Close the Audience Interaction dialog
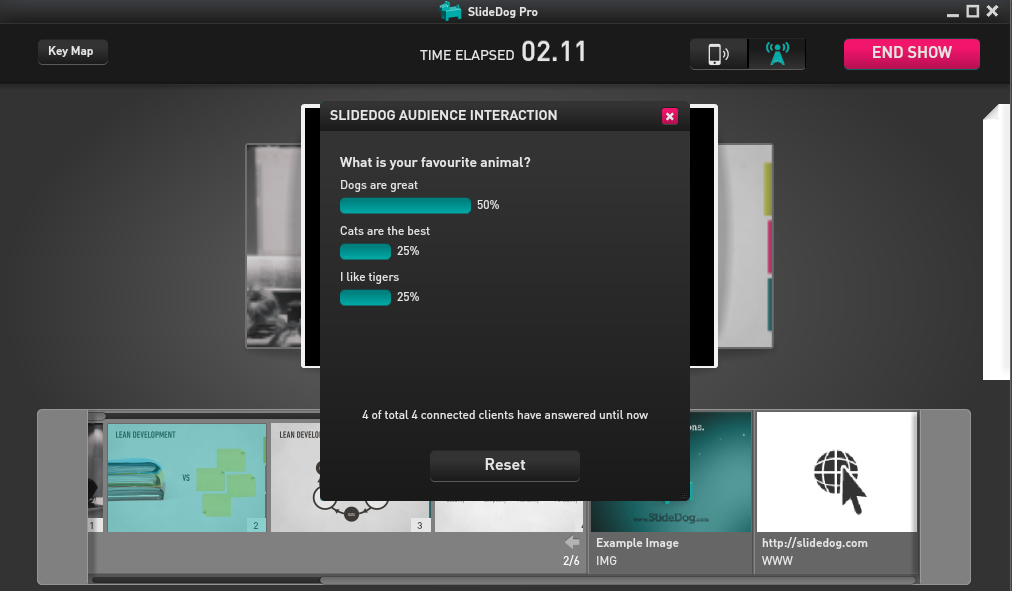The width and height of the screenshot is (1012, 591). (669, 116)
